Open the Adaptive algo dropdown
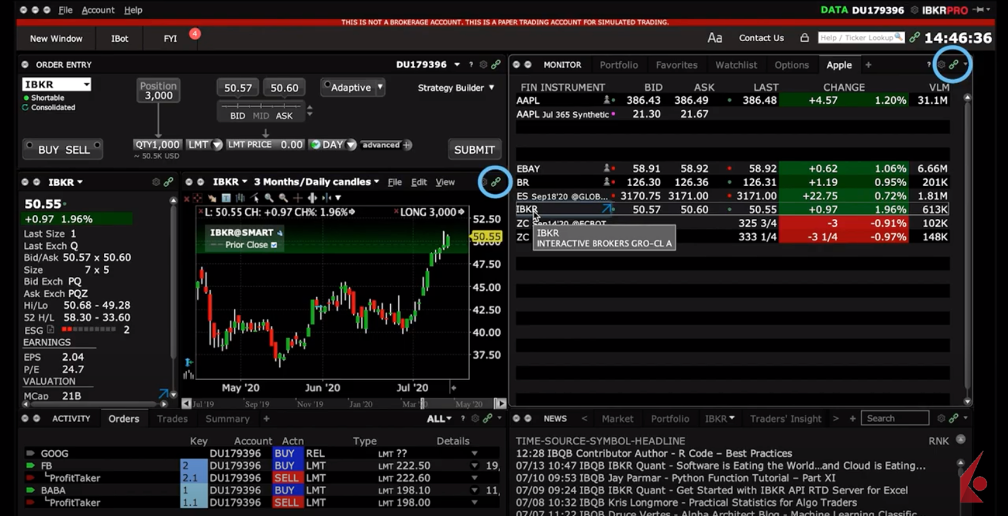1008x516 pixels. [x=352, y=88]
